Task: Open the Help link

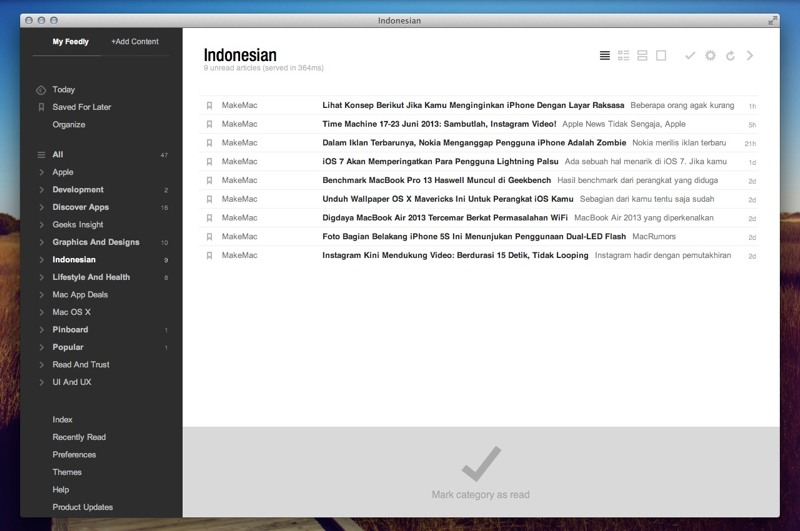Action: [61, 490]
